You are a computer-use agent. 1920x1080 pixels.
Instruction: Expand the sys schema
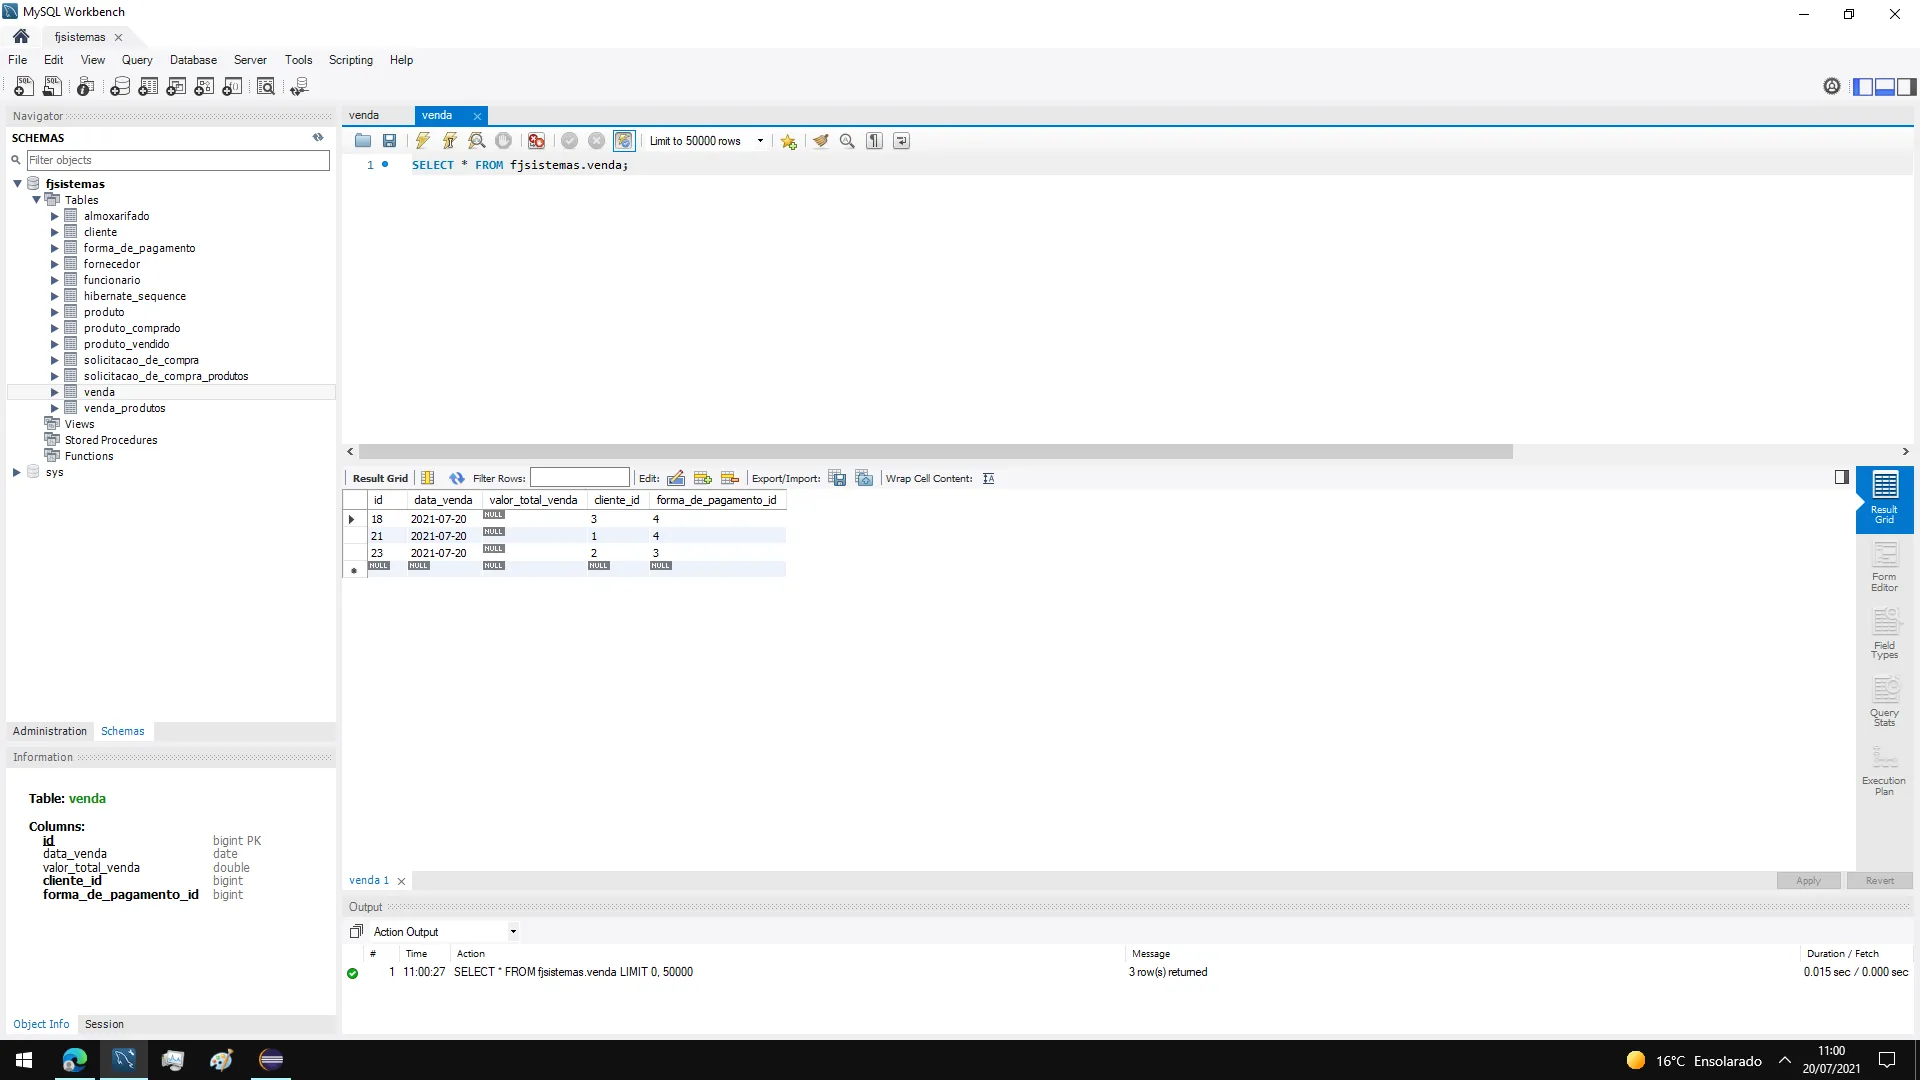[x=17, y=472]
